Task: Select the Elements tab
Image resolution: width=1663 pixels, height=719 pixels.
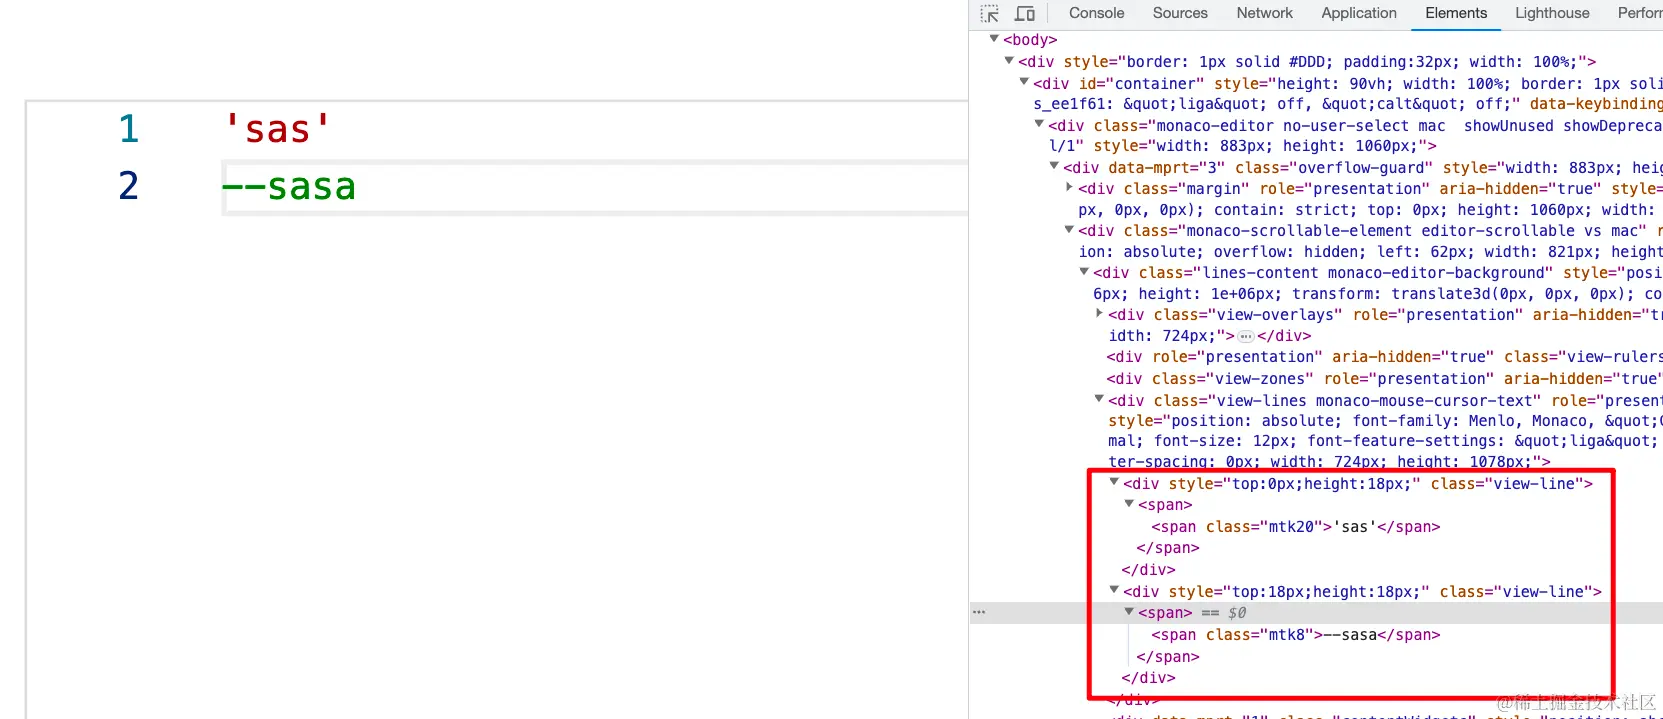Action: tap(1455, 13)
